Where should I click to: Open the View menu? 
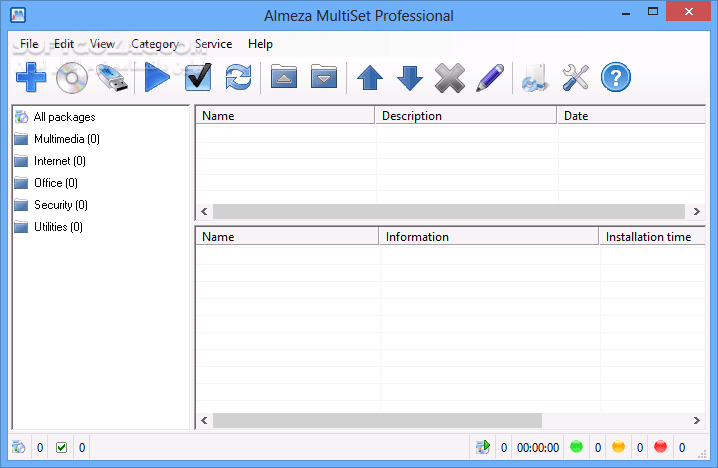(x=102, y=44)
